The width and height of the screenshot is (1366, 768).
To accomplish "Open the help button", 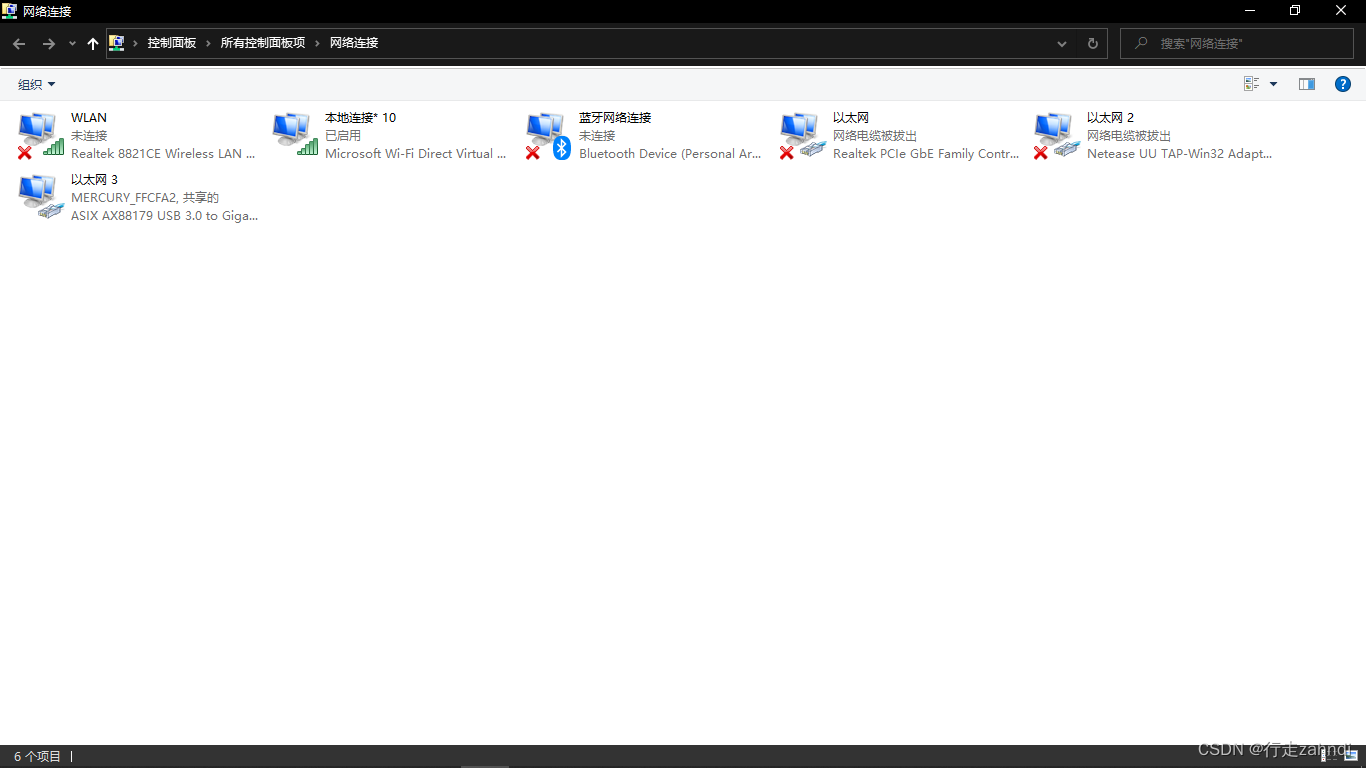I will coord(1343,84).
